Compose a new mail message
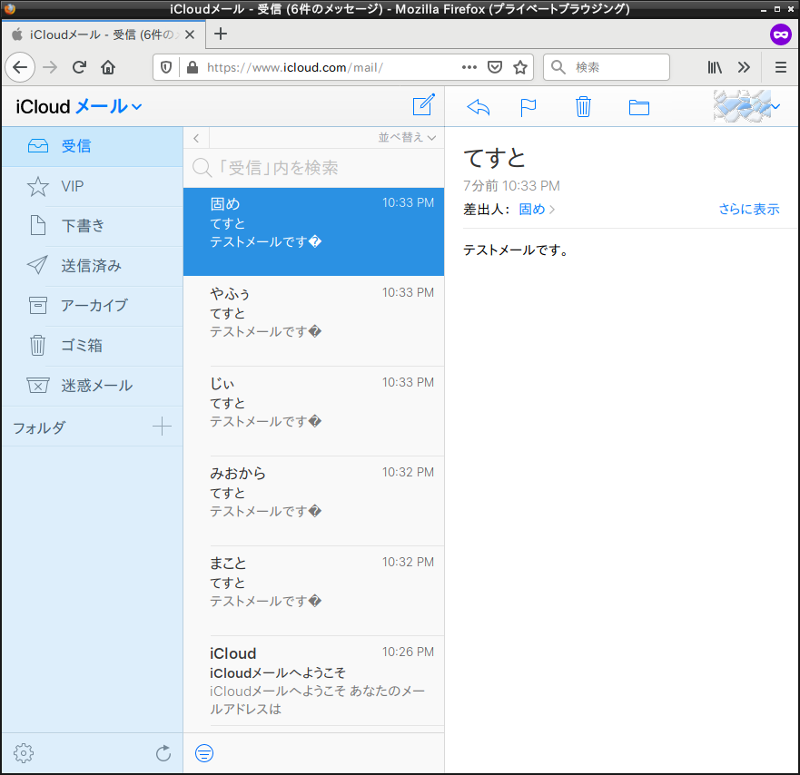Viewport: 800px width, 775px height. coord(423,105)
